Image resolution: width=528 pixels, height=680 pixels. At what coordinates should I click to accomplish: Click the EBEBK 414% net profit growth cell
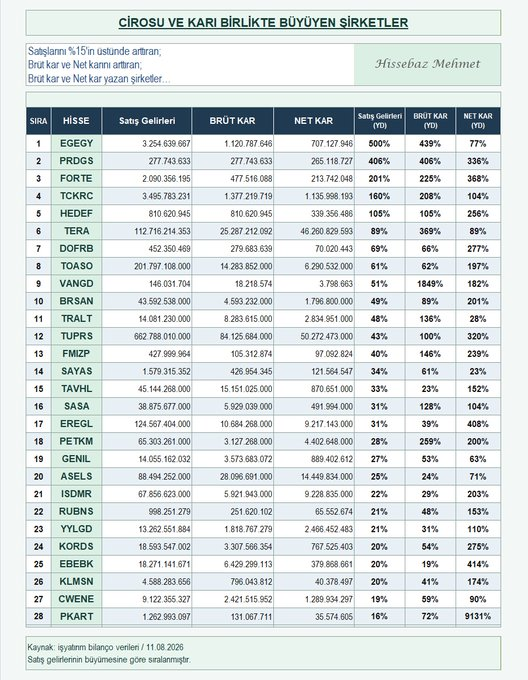click(x=478, y=564)
